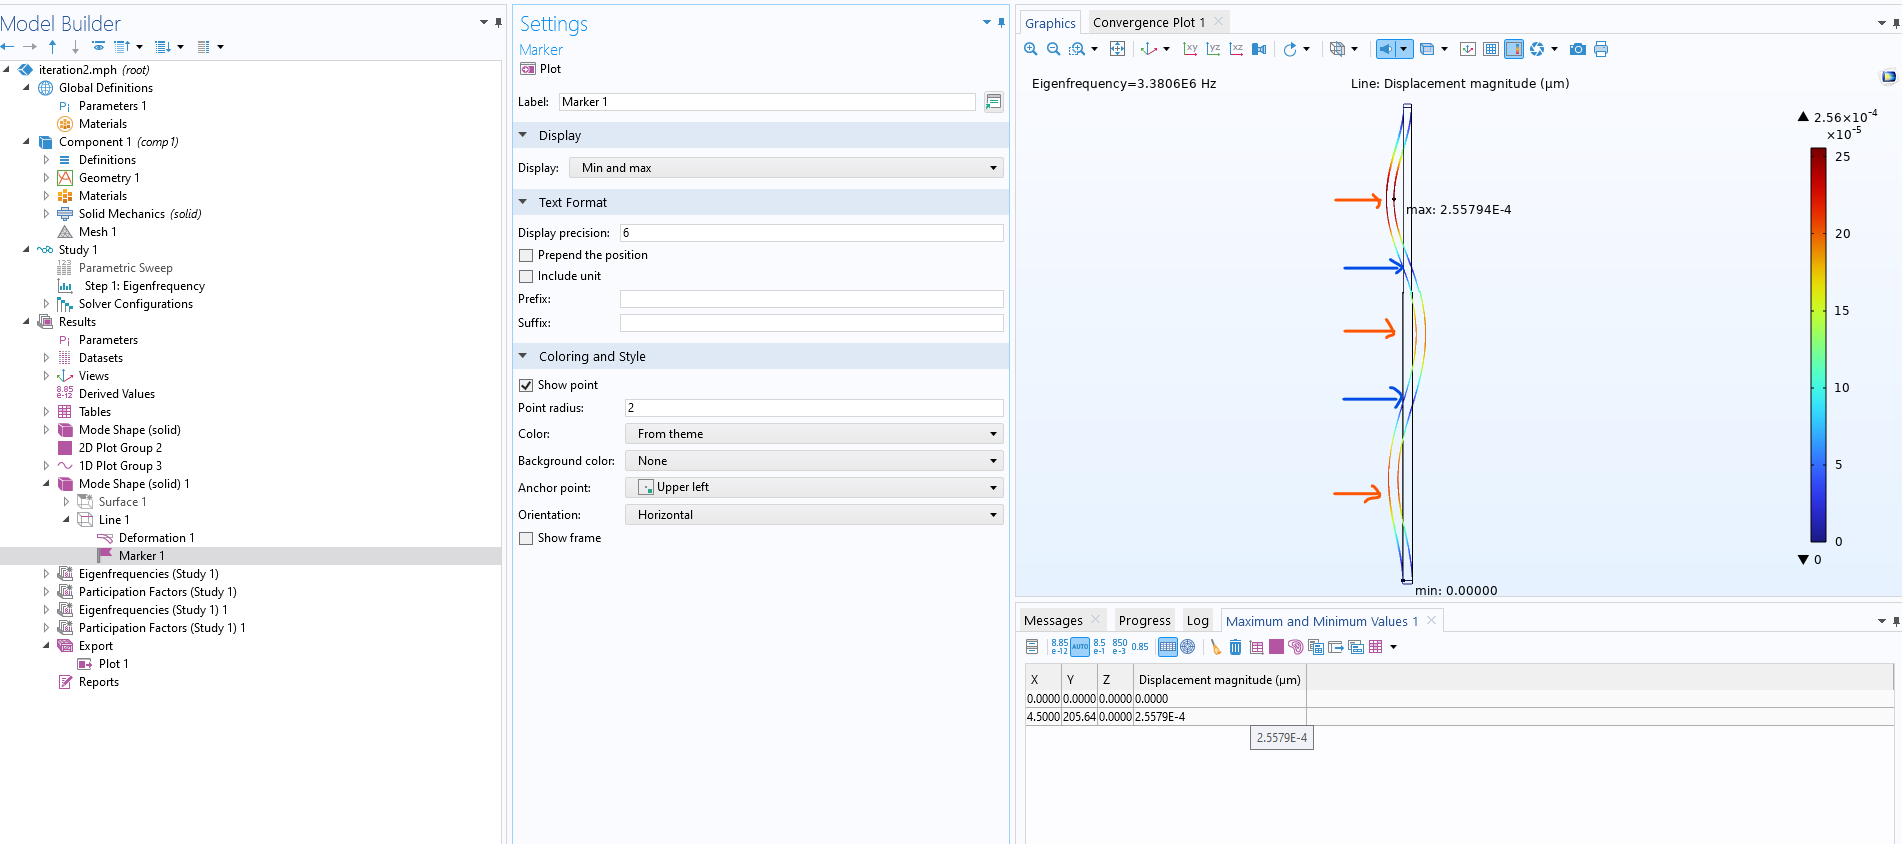Clear table with the broom icon
The height and width of the screenshot is (844, 1902).
click(x=1215, y=647)
